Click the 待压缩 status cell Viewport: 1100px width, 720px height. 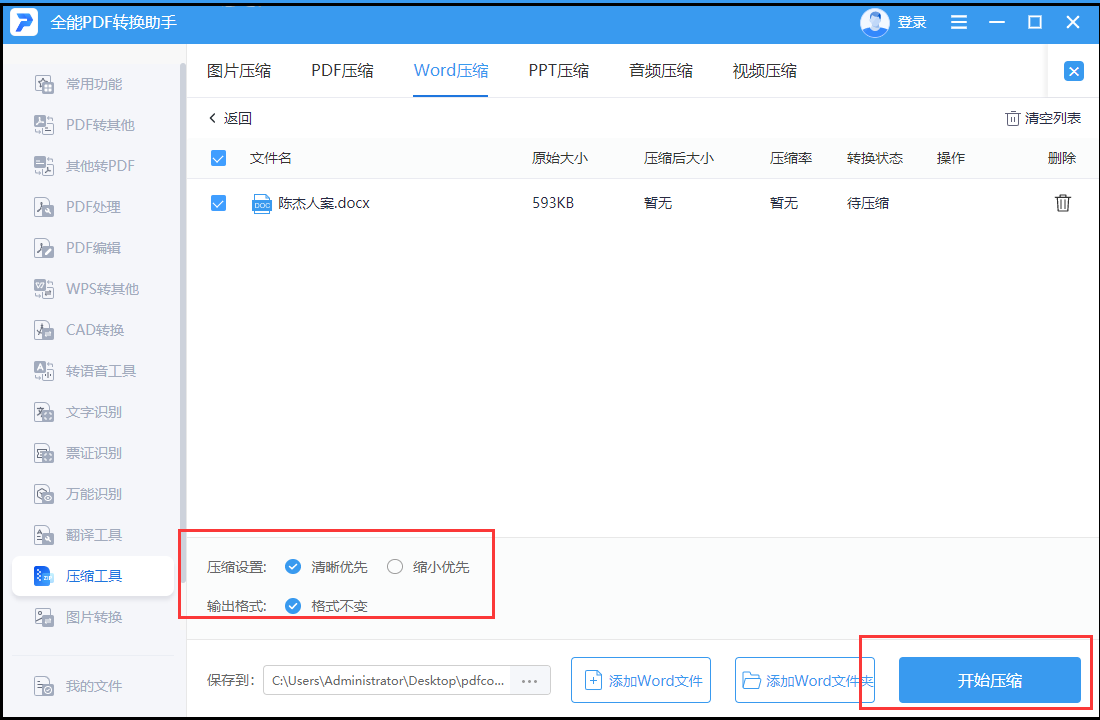(868, 204)
